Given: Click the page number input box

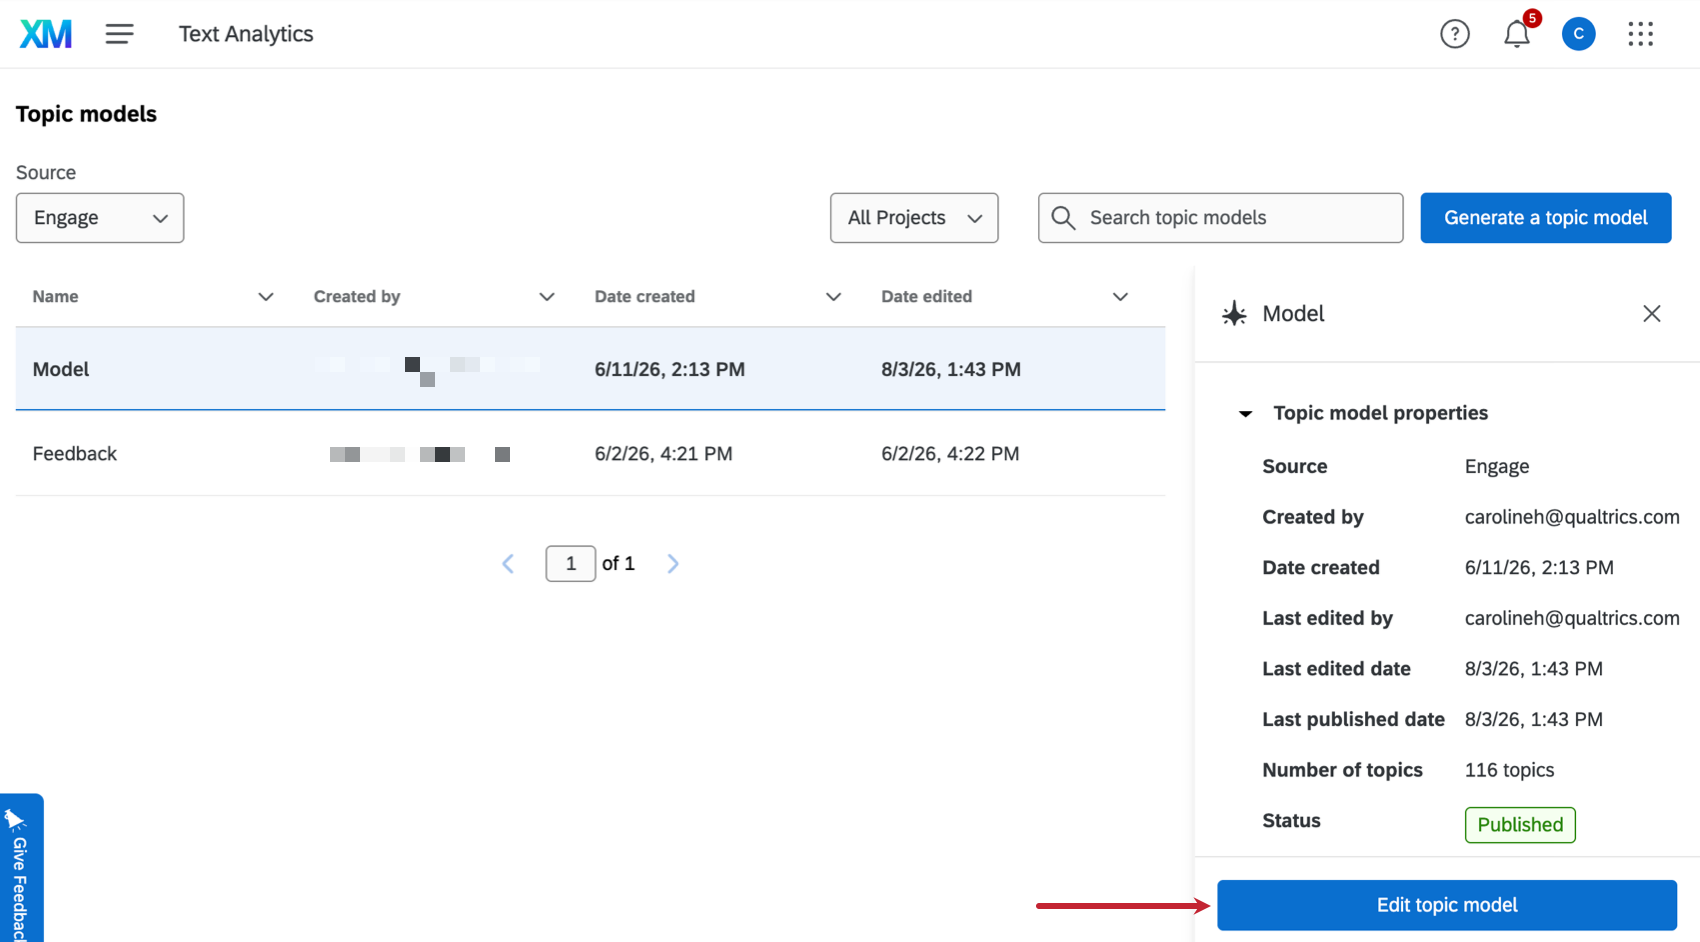Looking at the screenshot, I should pos(571,564).
